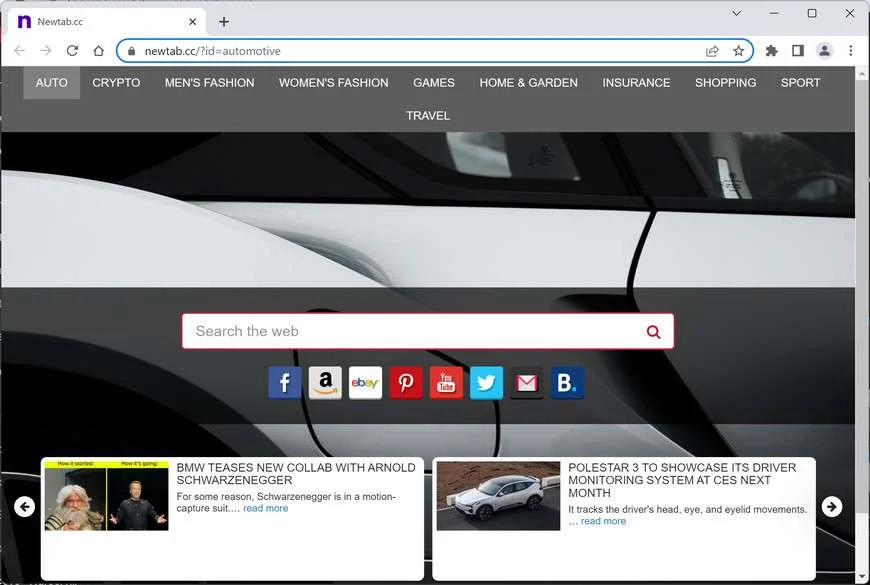Open HOME & GARDEN category
Image resolution: width=870 pixels, height=585 pixels.
(529, 83)
